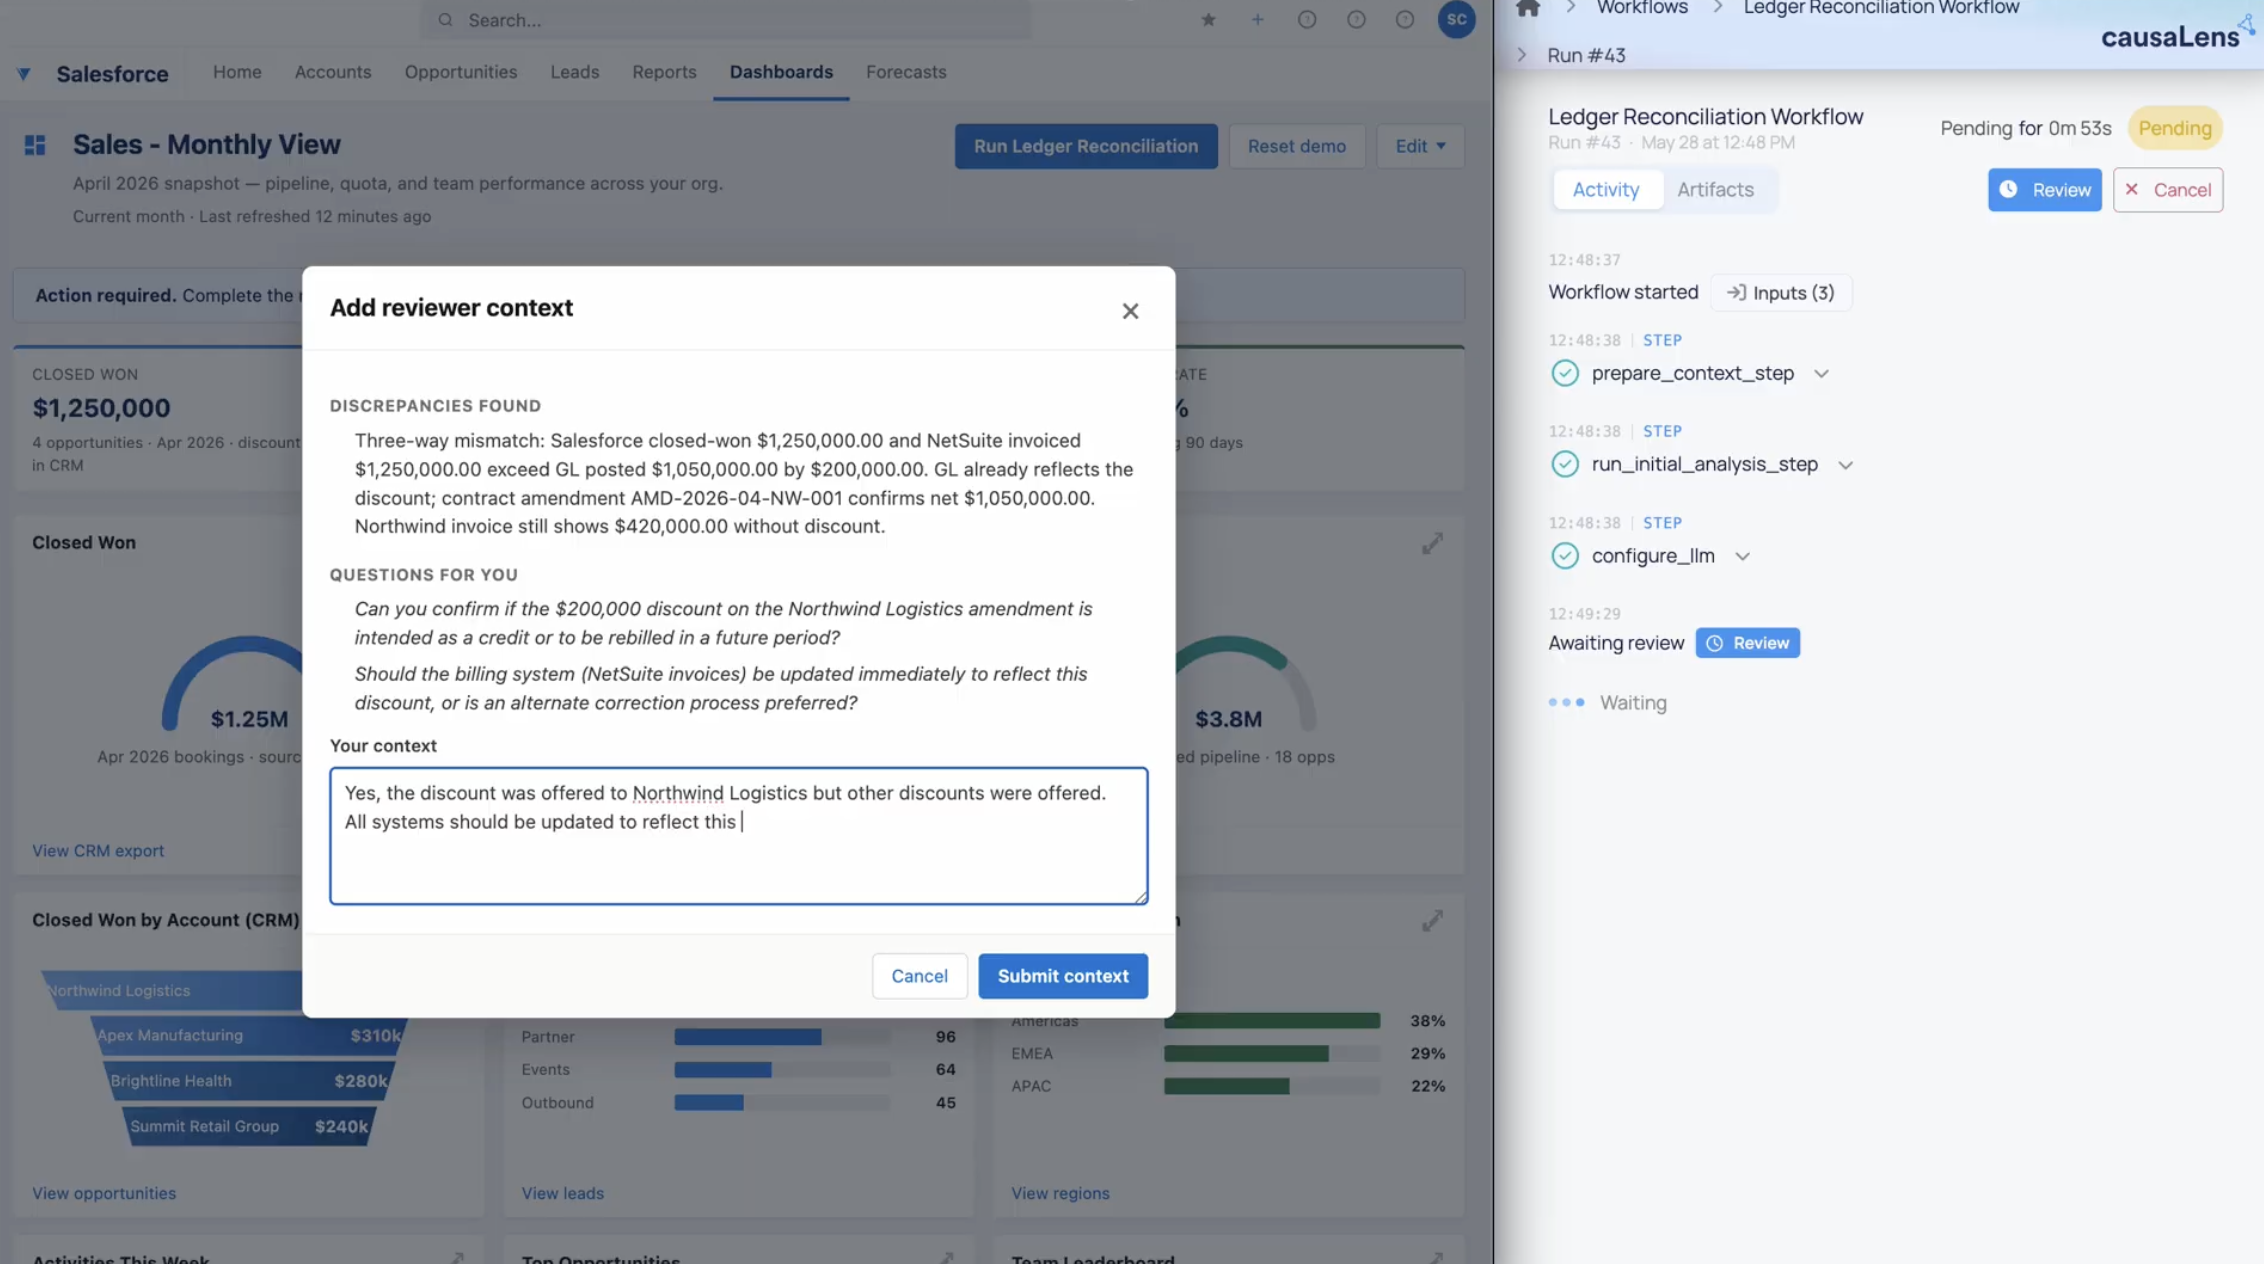Open the Accounts tab
Screen dimensions: 2264x1264
333,72
